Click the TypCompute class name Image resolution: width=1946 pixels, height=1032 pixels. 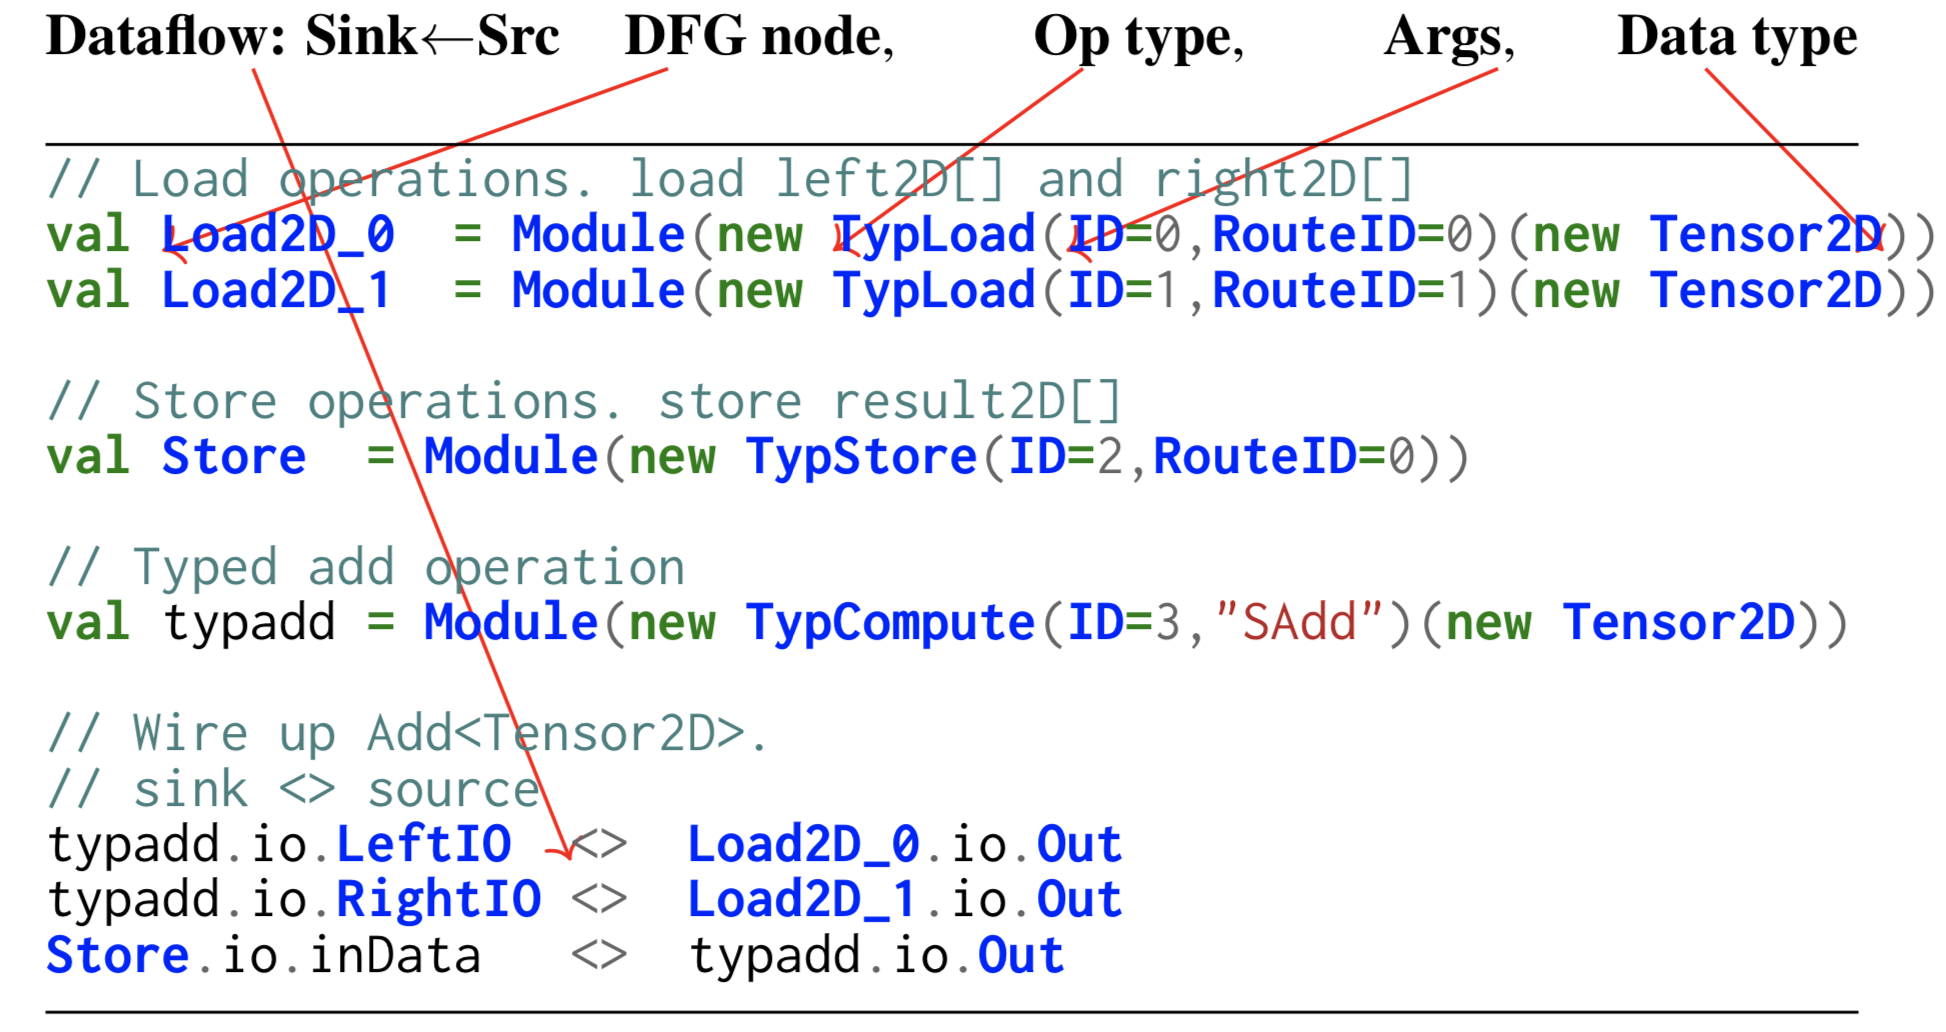point(891,625)
